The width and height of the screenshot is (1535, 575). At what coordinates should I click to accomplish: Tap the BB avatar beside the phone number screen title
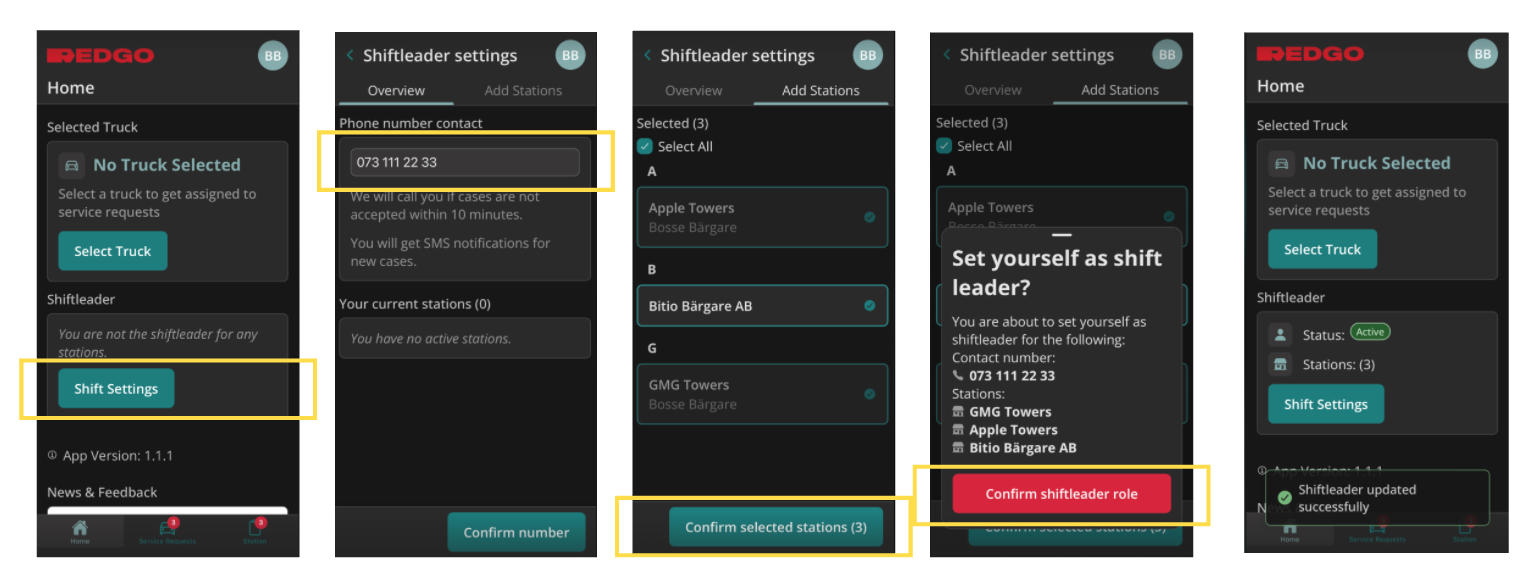(570, 55)
